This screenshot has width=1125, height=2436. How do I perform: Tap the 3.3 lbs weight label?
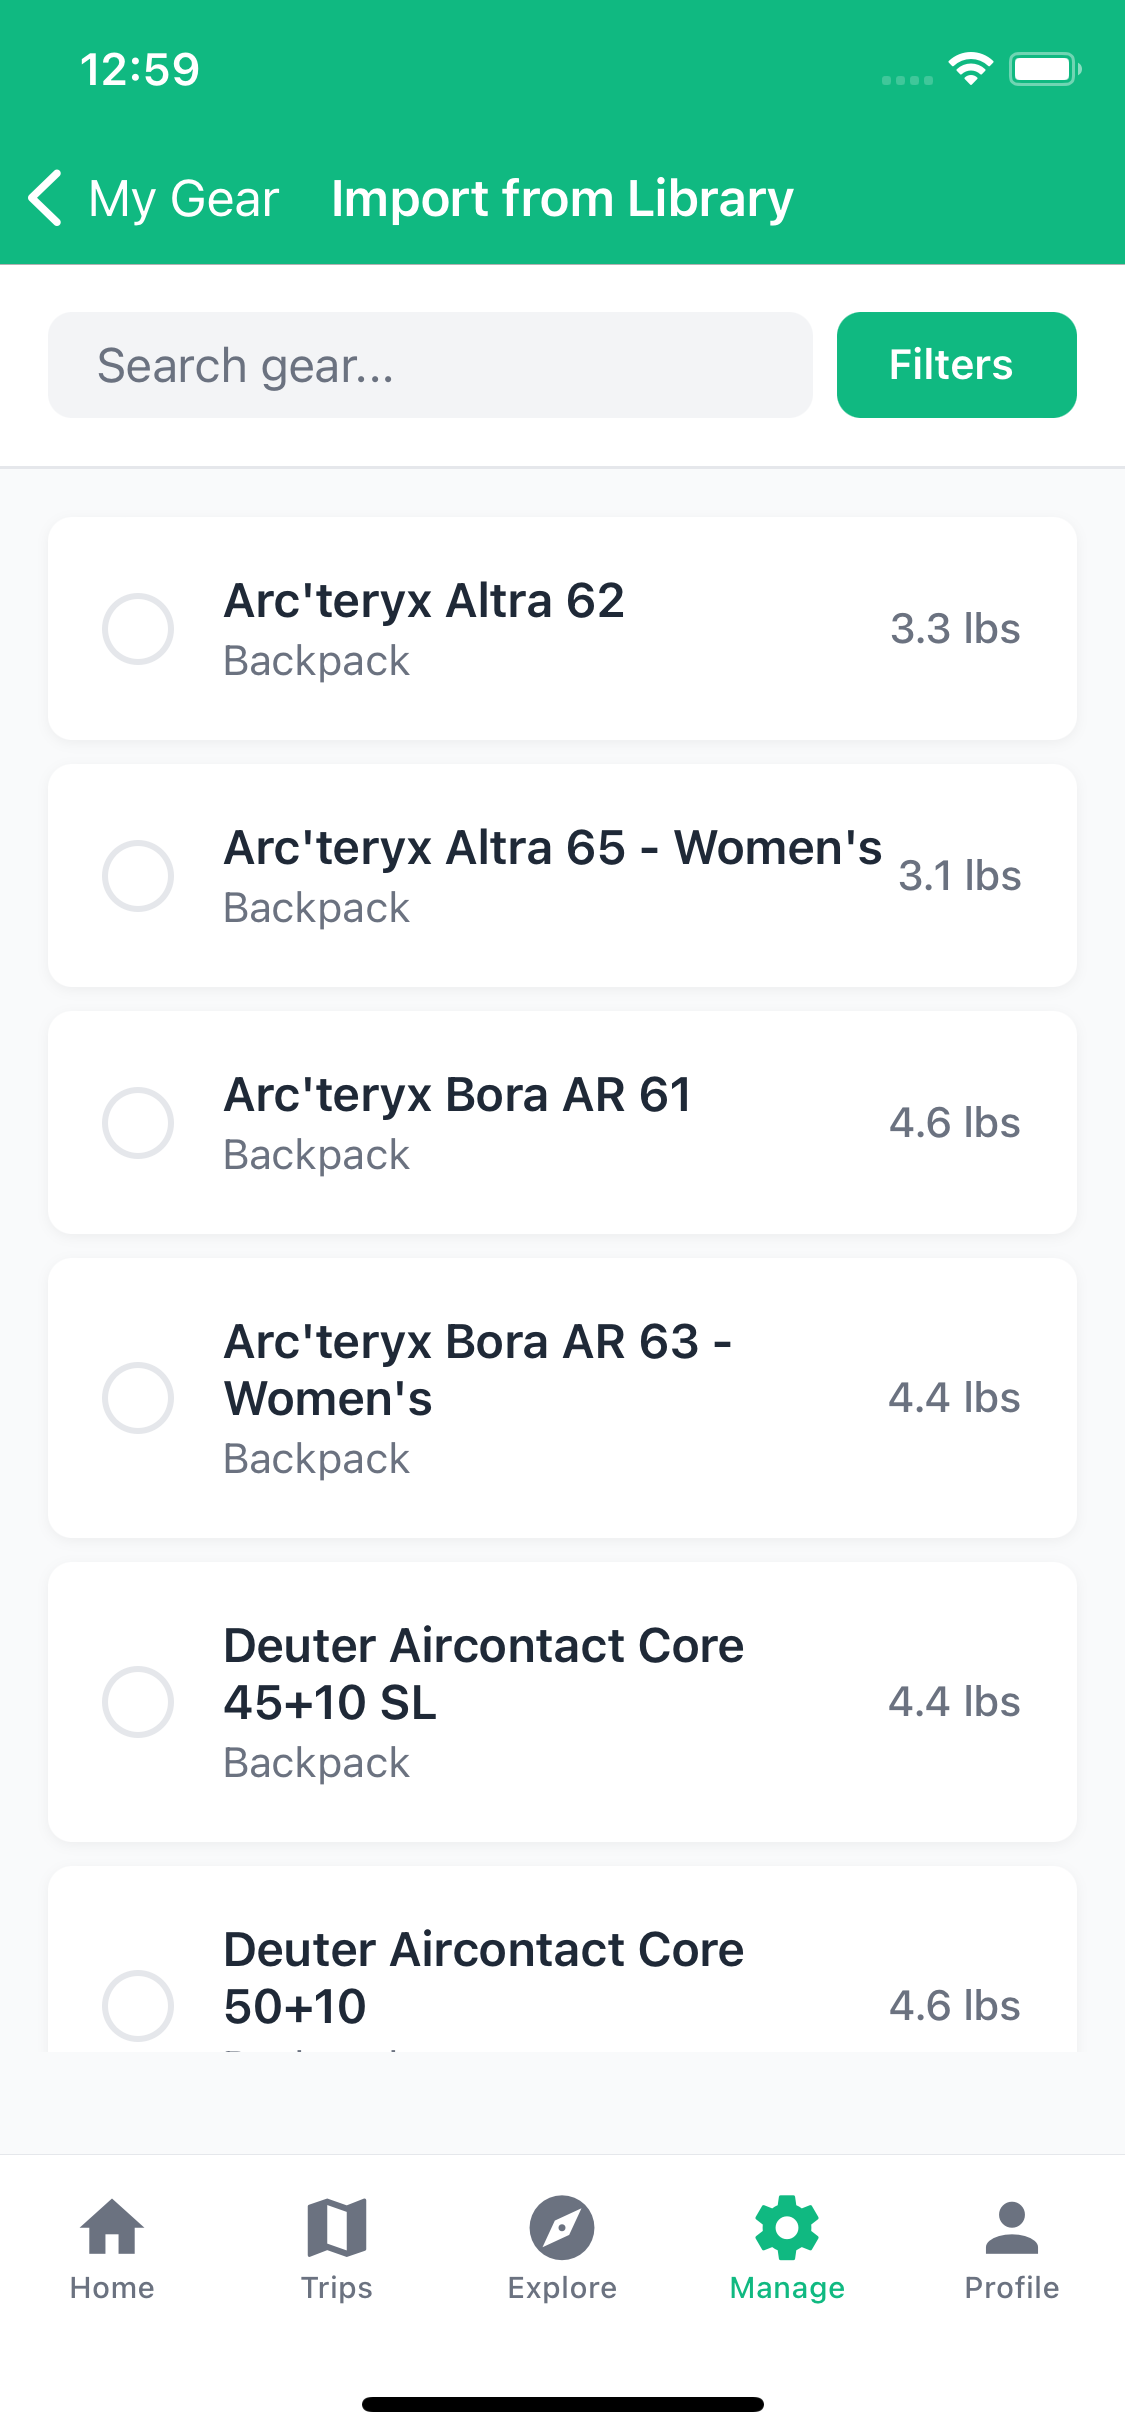click(x=955, y=629)
